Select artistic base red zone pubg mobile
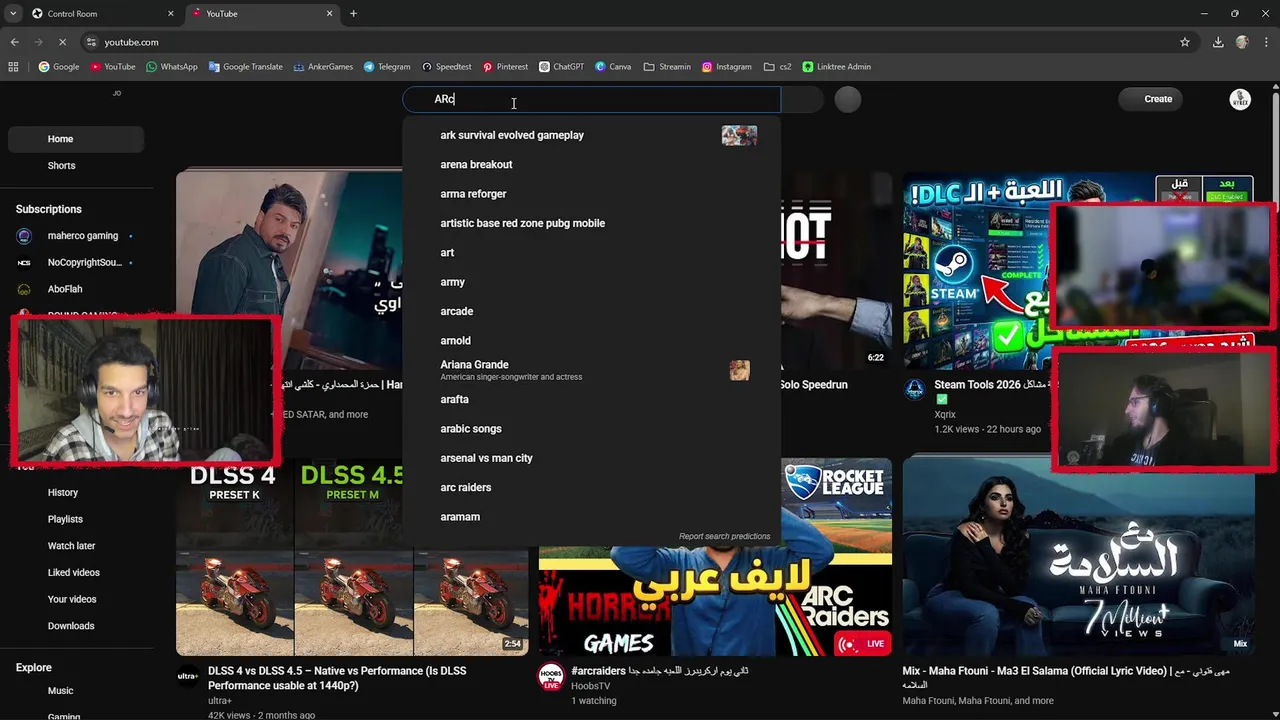1280x720 pixels. click(591, 223)
